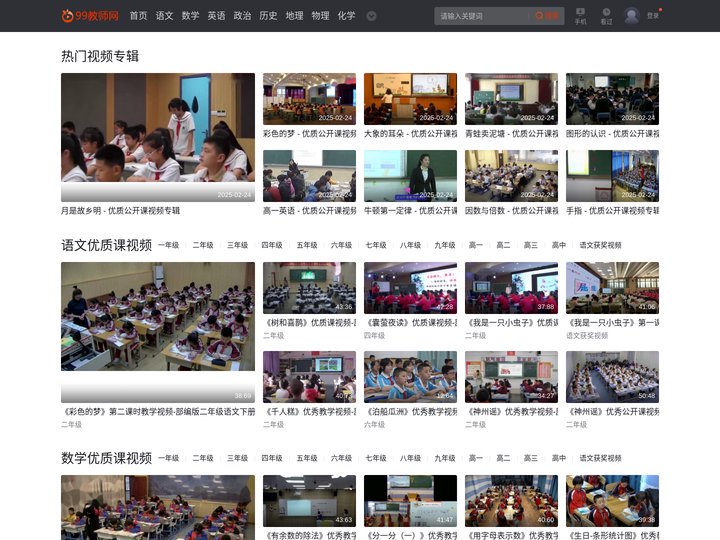Screen dimensions: 720x540
Task: Open the 树和喜鹊 video thumbnail
Action: (309, 288)
